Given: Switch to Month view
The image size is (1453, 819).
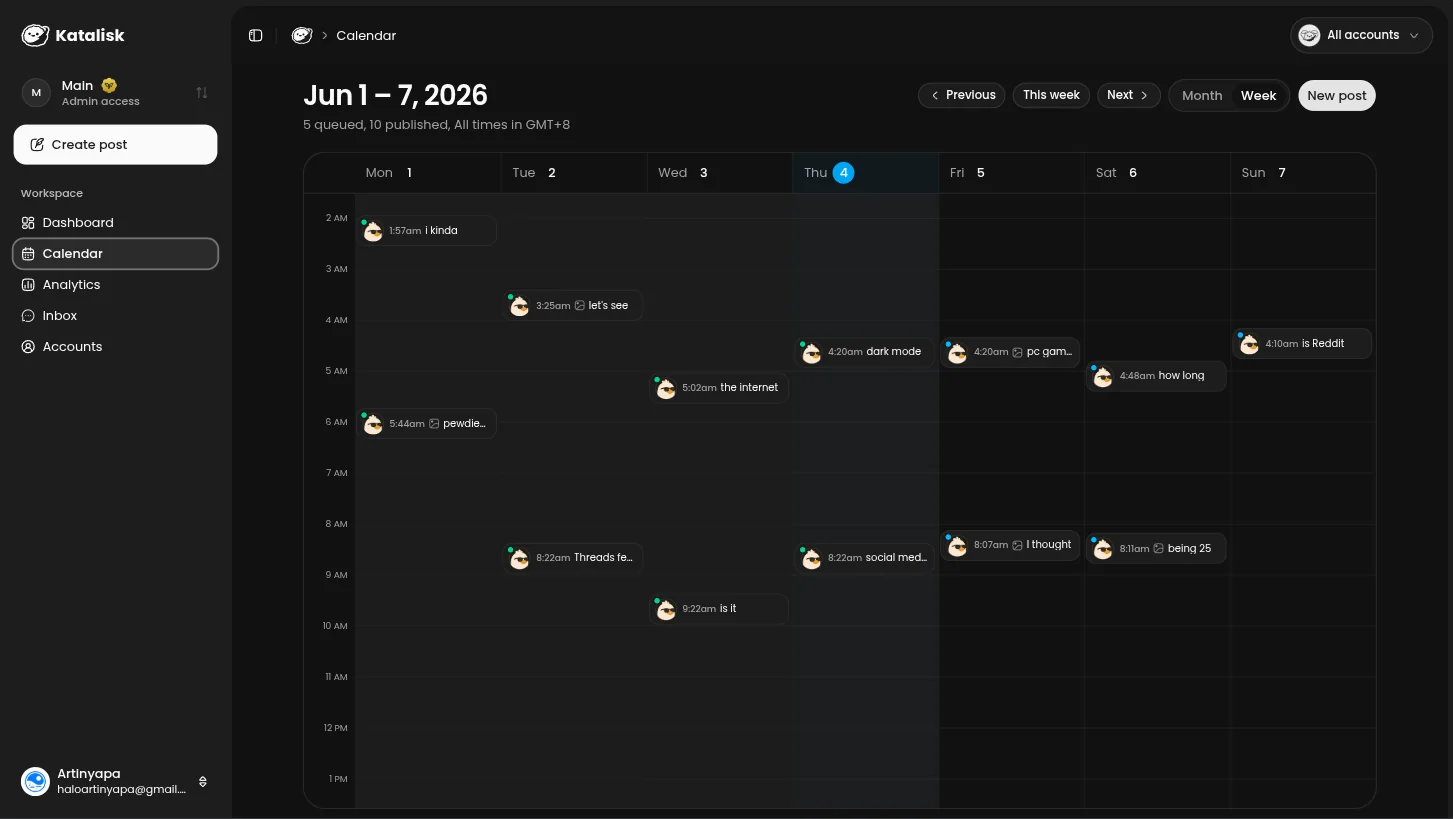Looking at the screenshot, I should (1202, 95).
